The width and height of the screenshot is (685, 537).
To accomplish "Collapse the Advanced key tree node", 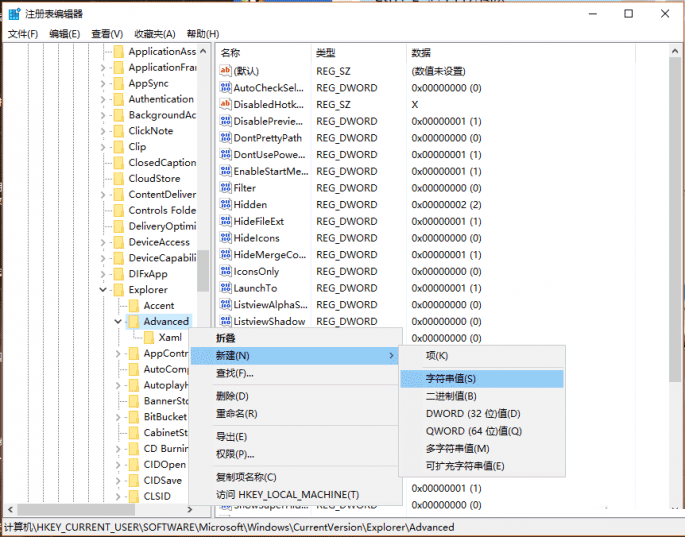I will pyautogui.click(x=119, y=322).
